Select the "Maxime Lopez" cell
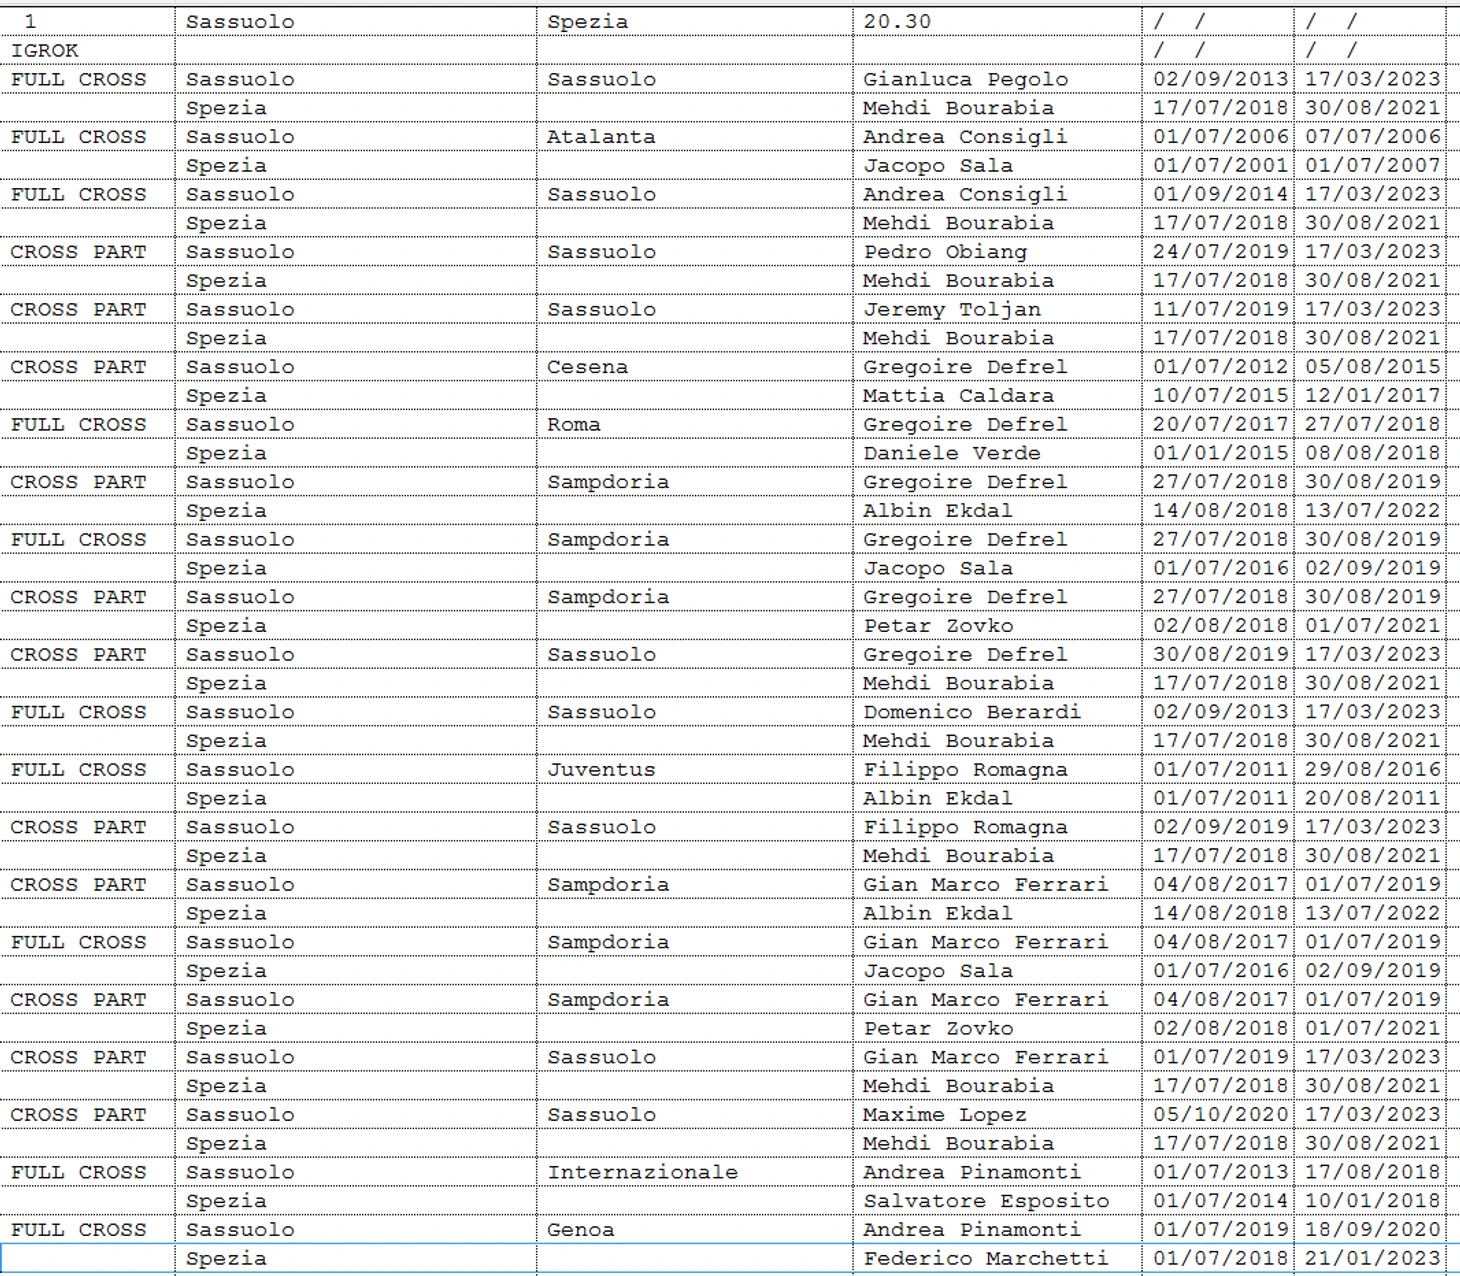Image resolution: width=1460 pixels, height=1276 pixels. coord(945,1115)
